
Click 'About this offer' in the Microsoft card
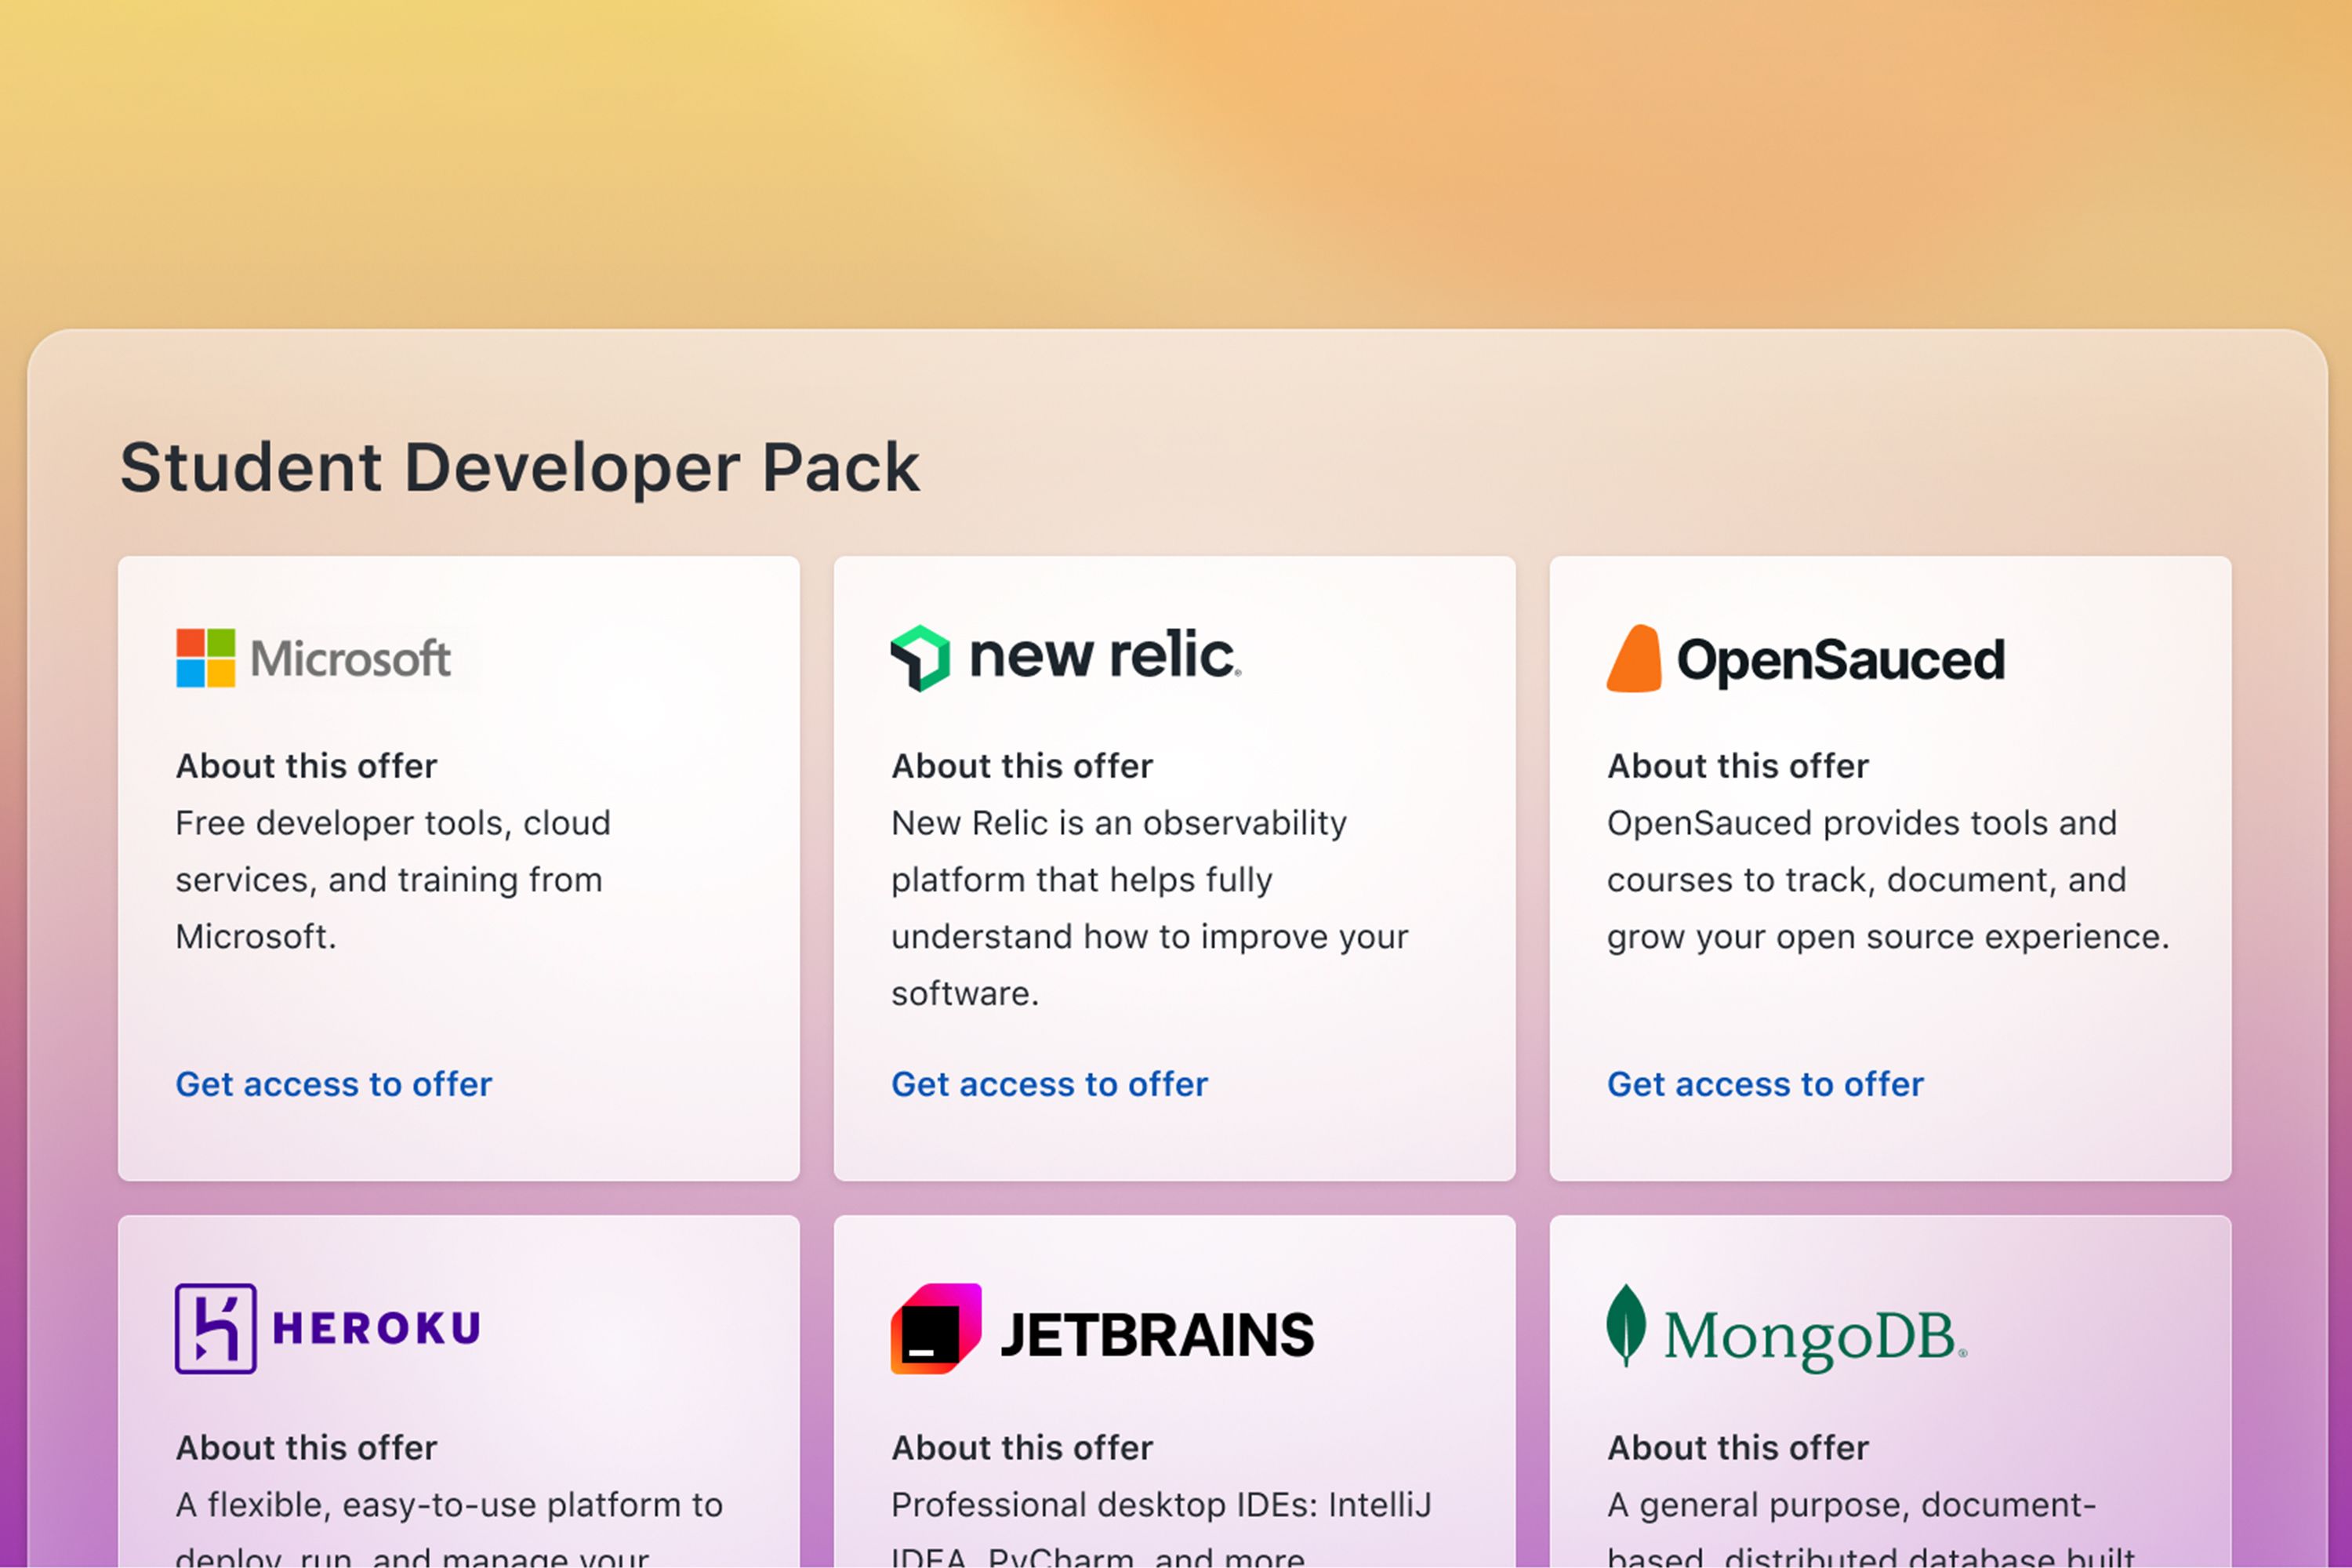(x=307, y=766)
